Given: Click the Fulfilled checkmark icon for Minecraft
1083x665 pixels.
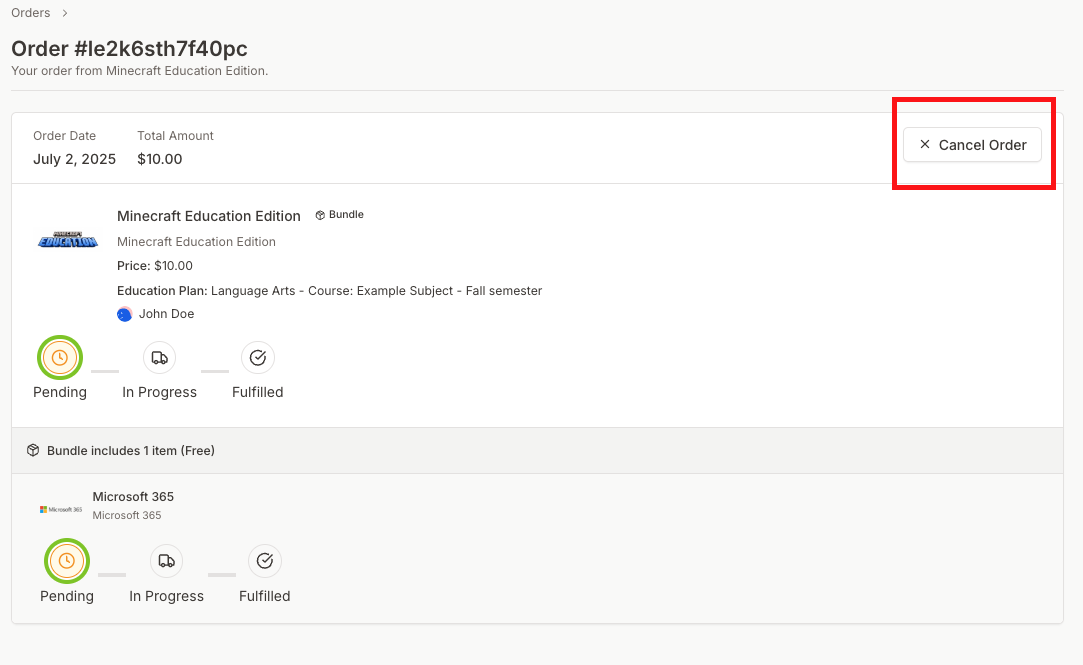Looking at the screenshot, I should click(258, 358).
